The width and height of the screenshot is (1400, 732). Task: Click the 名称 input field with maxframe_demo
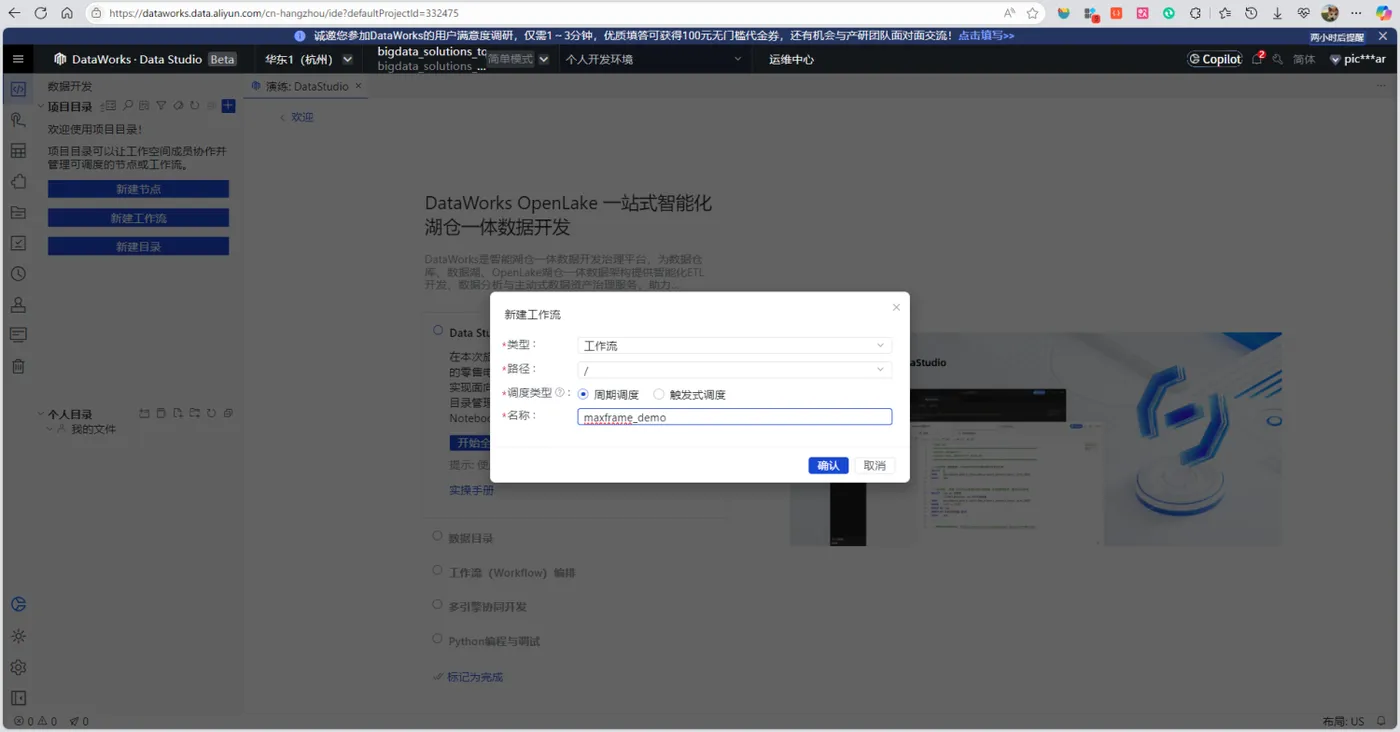pyautogui.click(x=734, y=417)
